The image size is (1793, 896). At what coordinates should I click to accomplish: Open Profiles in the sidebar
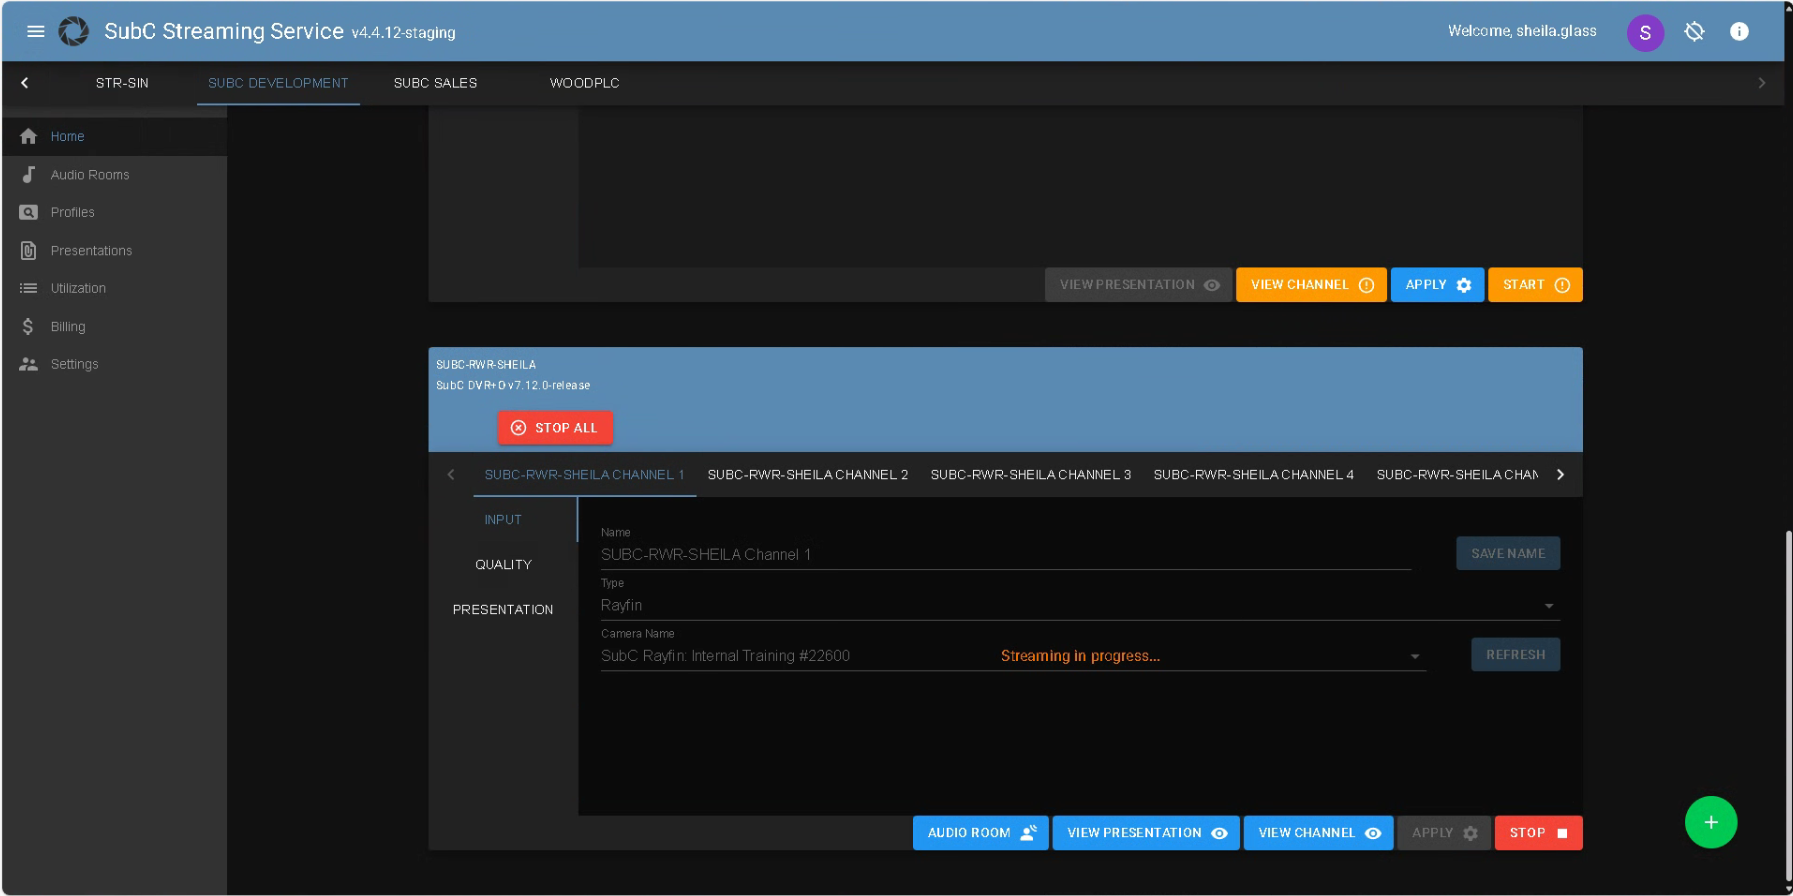point(72,213)
